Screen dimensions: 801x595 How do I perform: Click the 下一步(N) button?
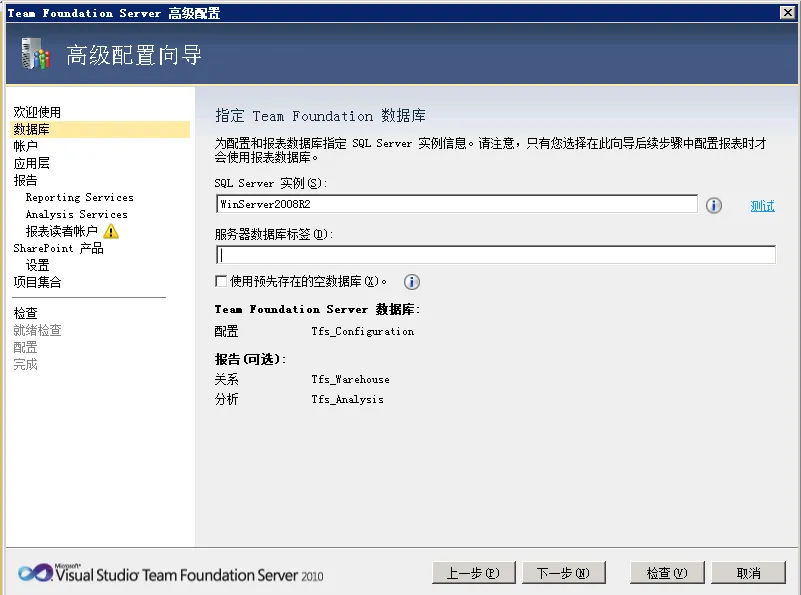click(563, 573)
